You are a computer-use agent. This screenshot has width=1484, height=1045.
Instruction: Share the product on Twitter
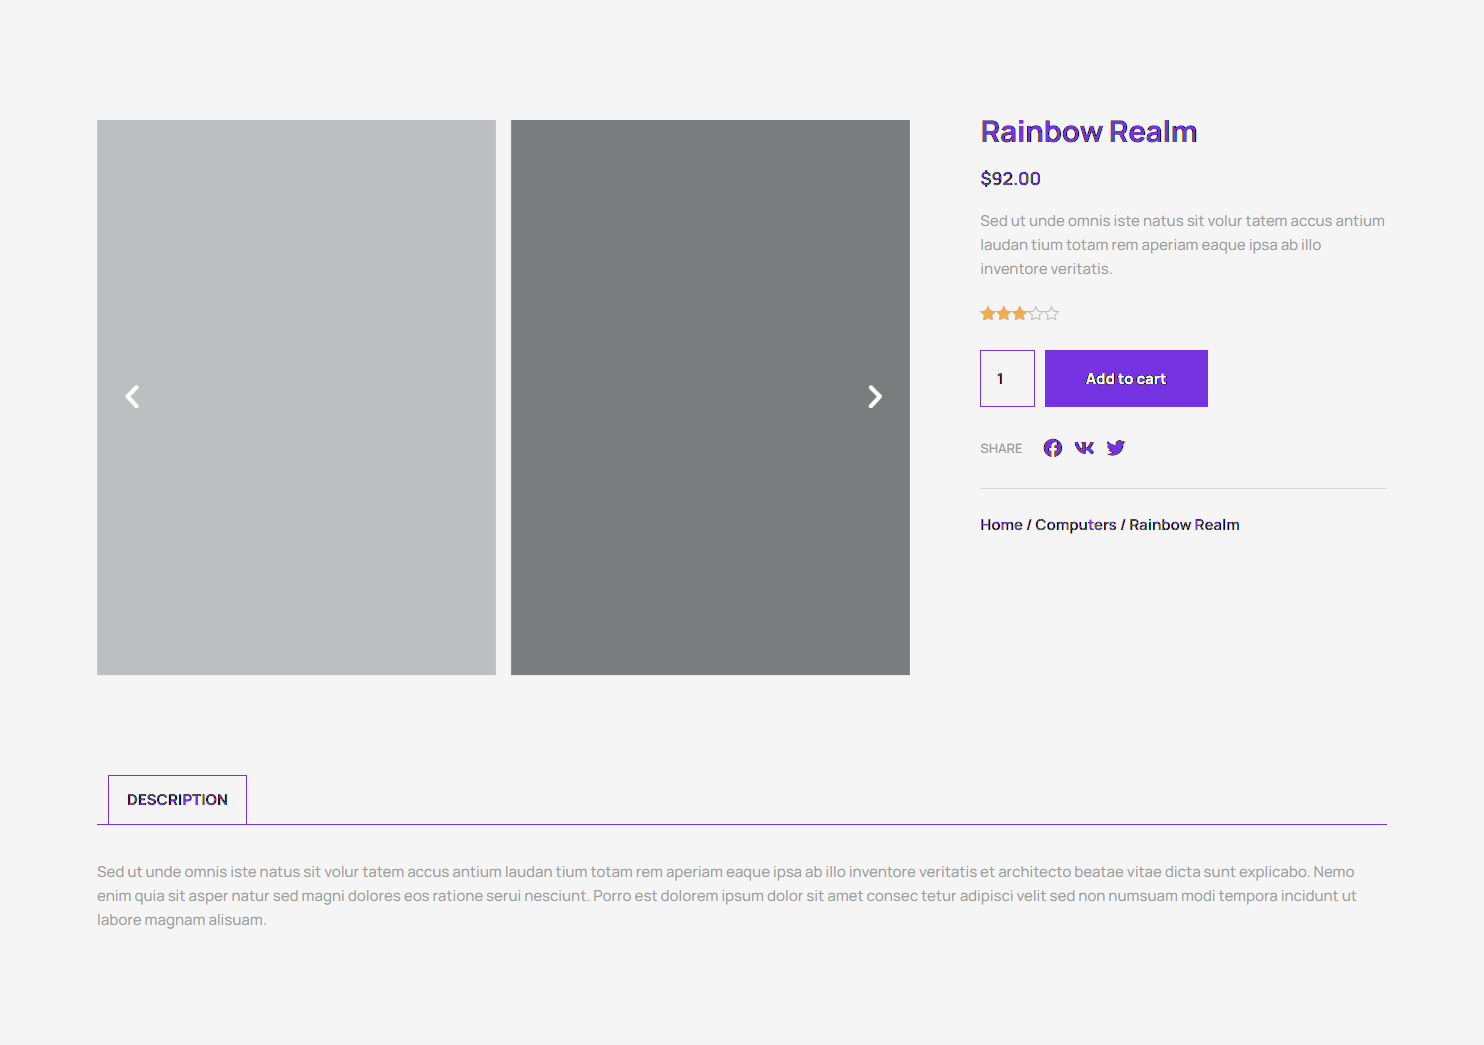click(1116, 448)
